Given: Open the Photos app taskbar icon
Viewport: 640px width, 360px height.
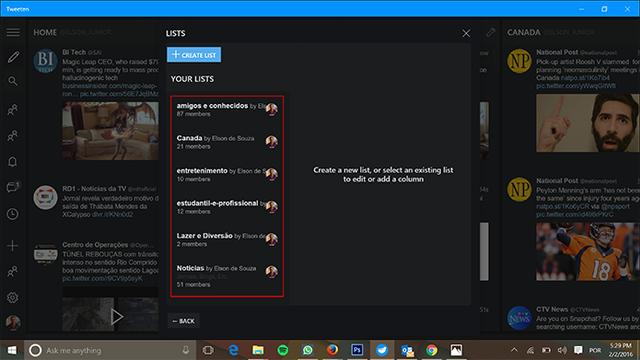Looking at the screenshot, I should click(456, 350).
